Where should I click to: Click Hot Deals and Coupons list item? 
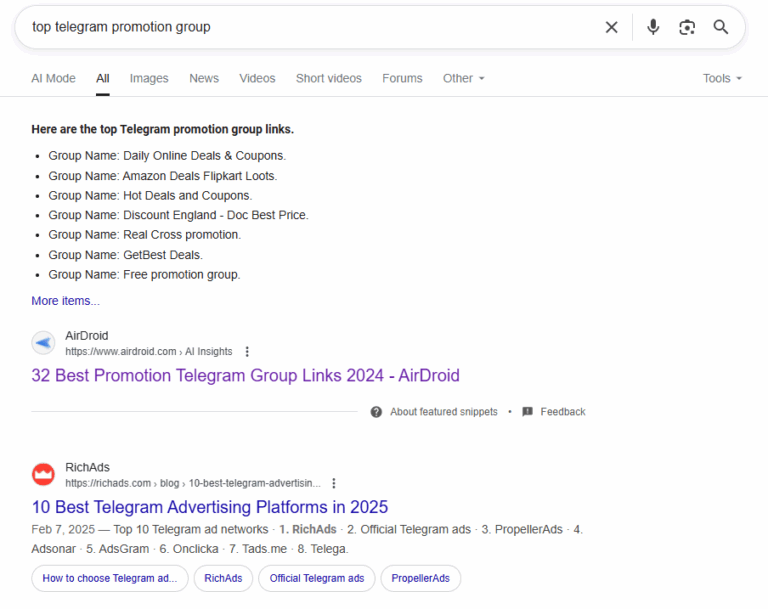tap(150, 195)
